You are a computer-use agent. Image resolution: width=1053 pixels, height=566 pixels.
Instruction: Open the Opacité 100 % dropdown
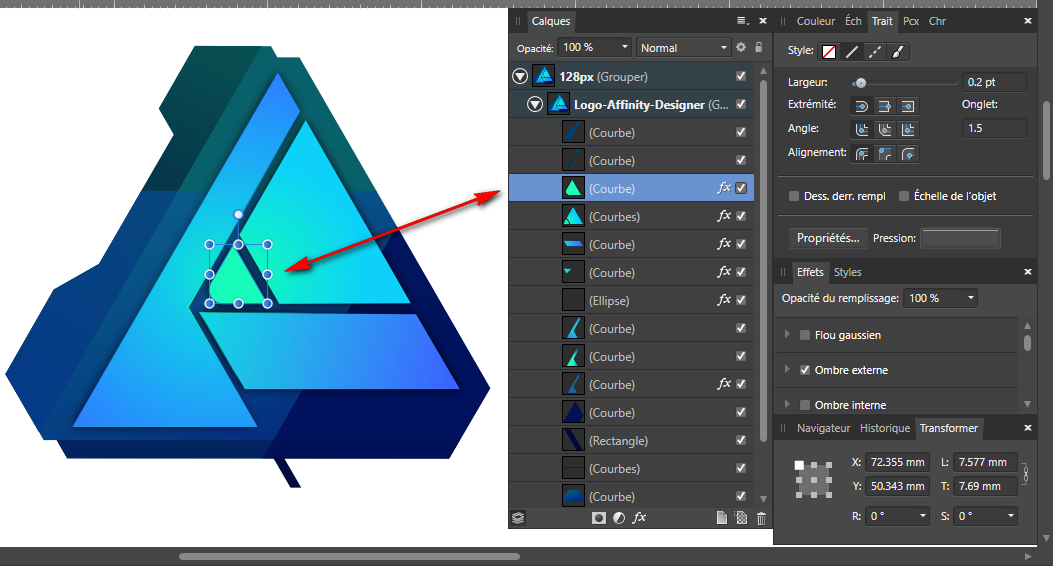coord(625,47)
